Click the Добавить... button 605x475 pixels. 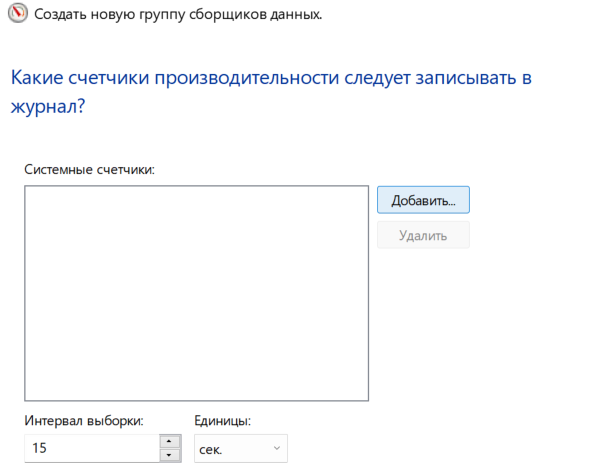pos(423,200)
